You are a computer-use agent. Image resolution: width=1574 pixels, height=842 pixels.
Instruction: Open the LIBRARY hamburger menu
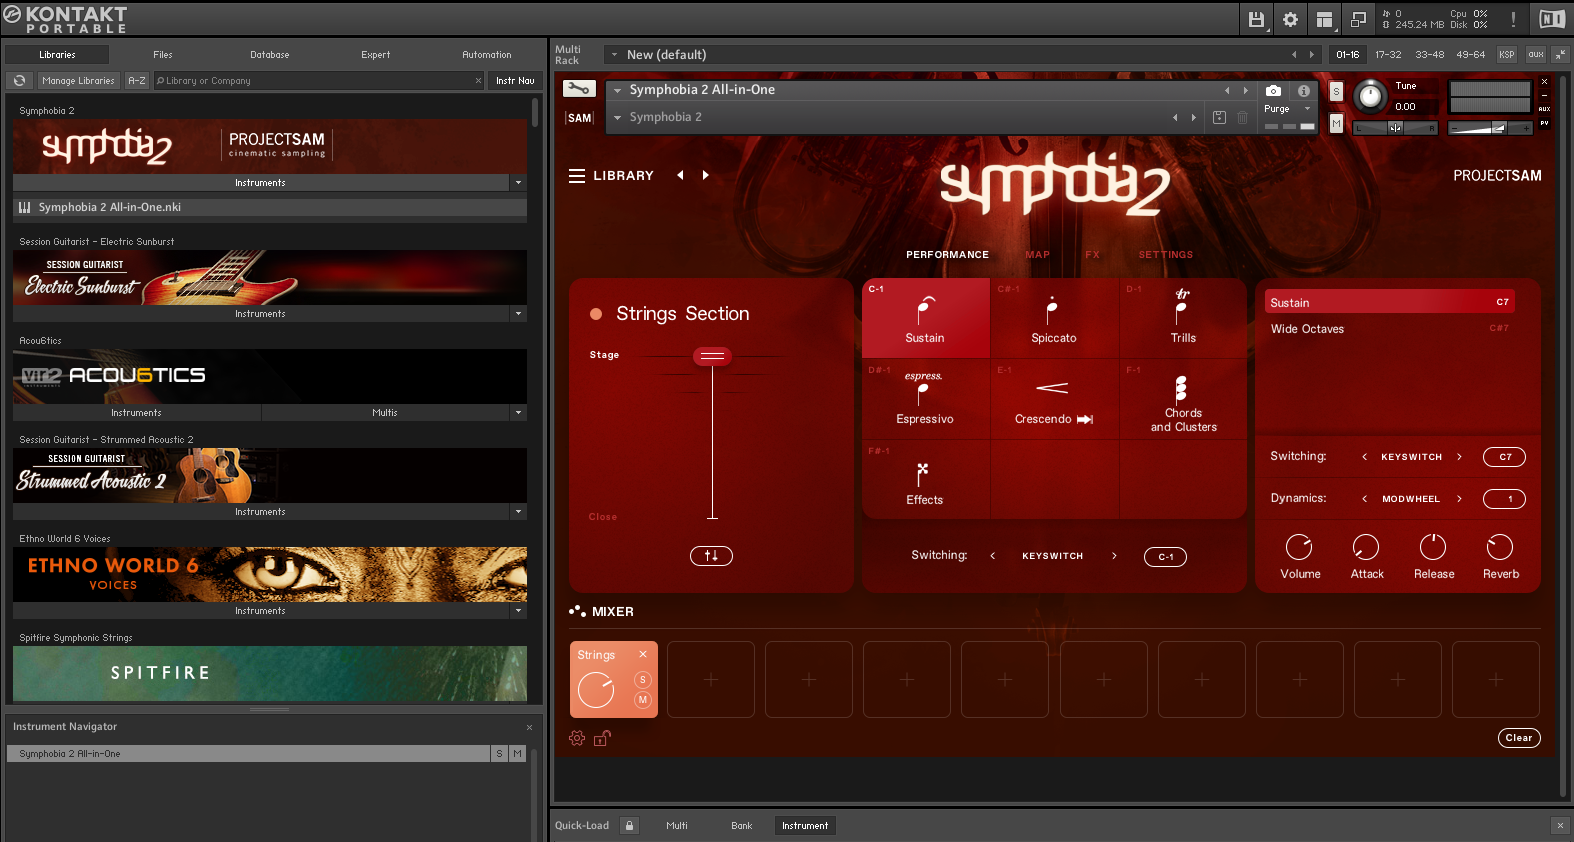[577, 176]
